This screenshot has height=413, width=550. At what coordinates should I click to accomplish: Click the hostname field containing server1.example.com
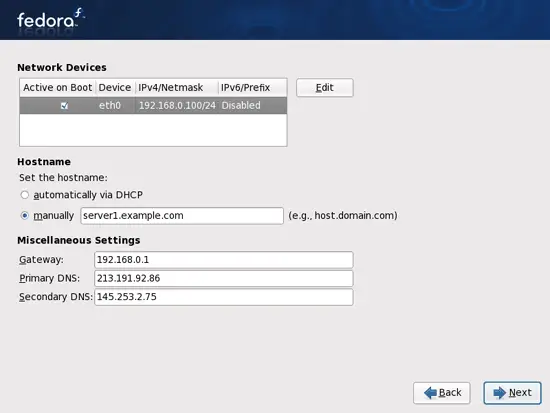point(182,215)
